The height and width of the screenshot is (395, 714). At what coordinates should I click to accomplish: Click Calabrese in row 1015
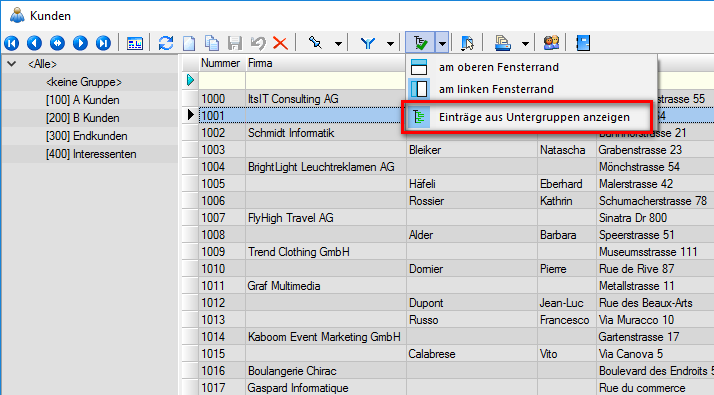(432, 354)
